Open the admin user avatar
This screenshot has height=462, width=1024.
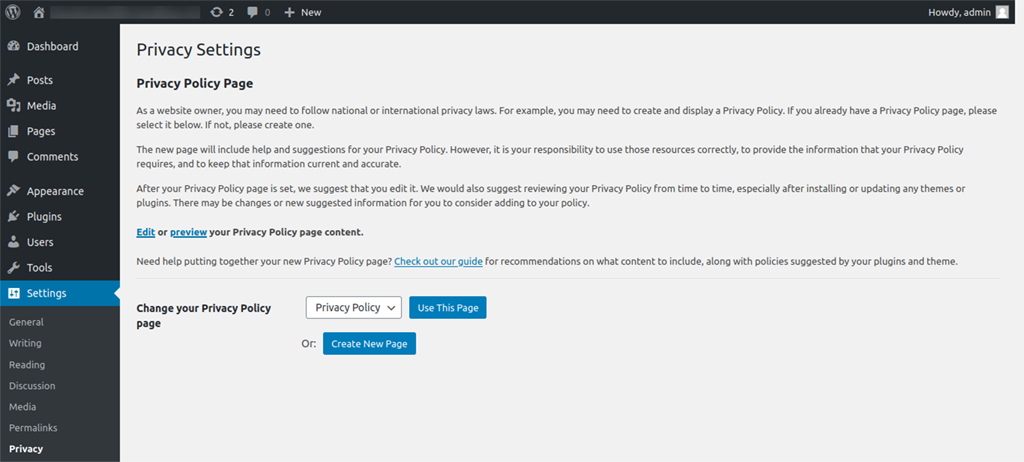tap(1002, 12)
